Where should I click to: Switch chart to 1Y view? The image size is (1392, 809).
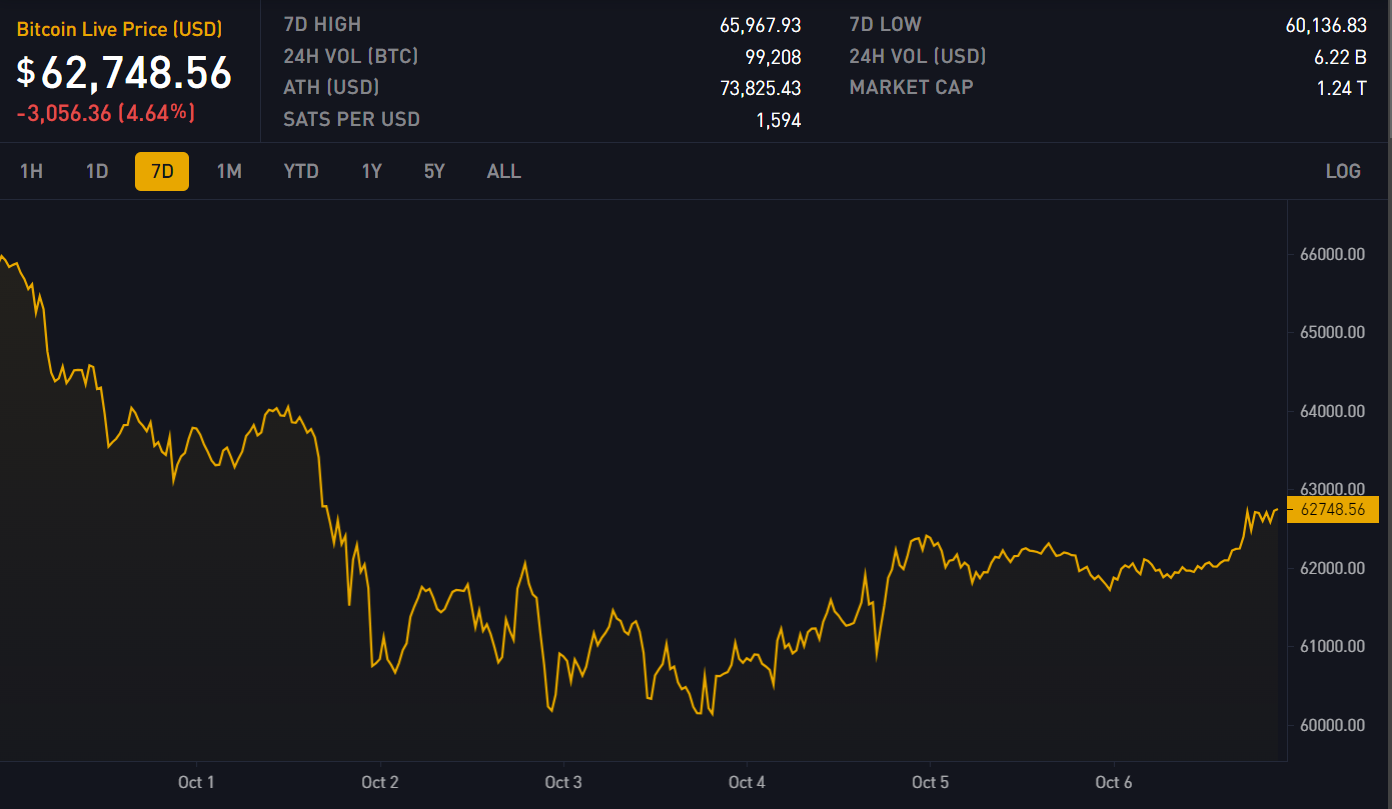(x=372, y=171)
